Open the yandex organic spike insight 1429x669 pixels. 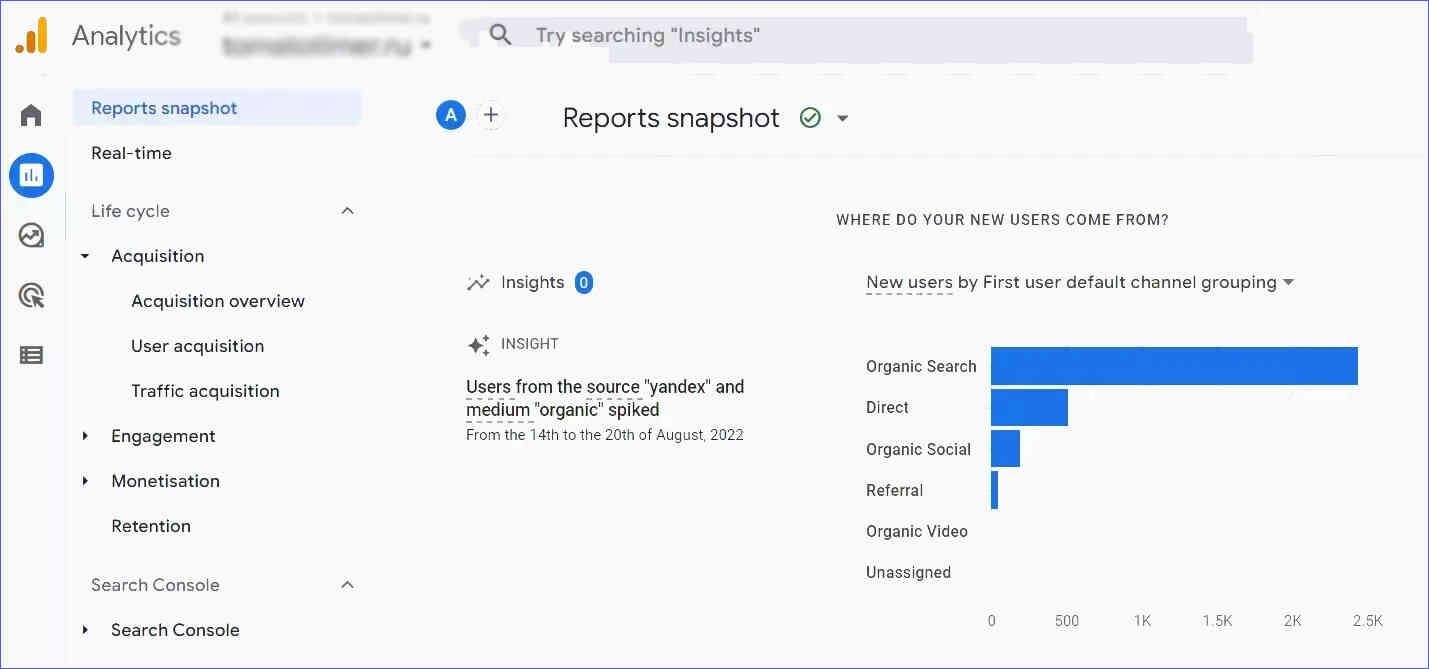pos(605,397)
